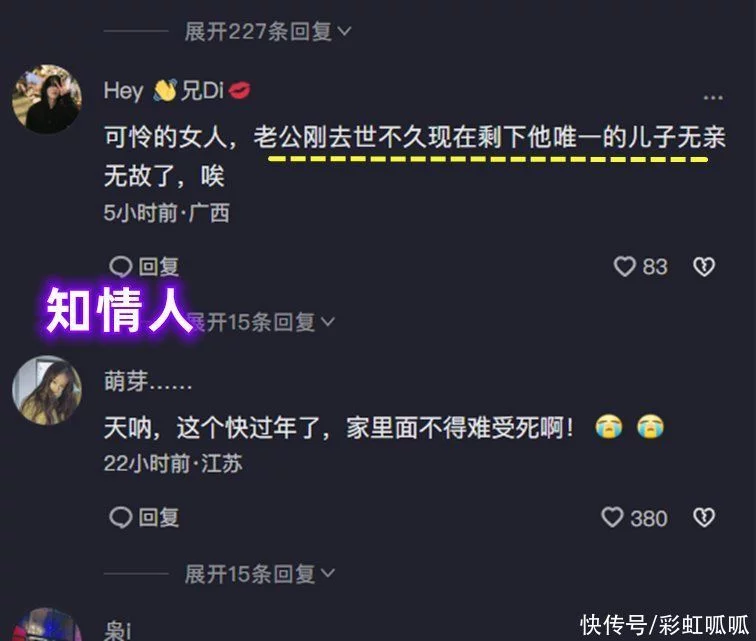
Task: Click the 380 like count
Action: pos(649,518)
